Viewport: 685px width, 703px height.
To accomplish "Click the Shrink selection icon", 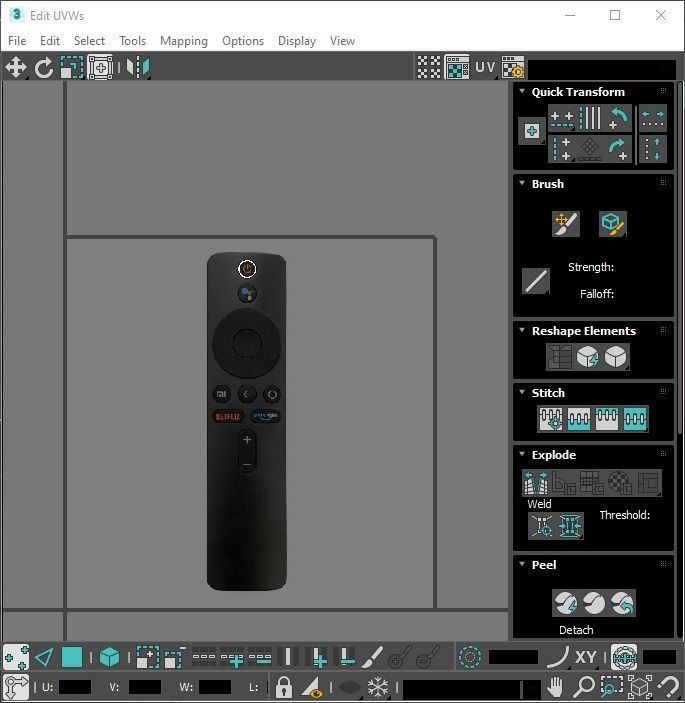I will click(x=175, y=658).
